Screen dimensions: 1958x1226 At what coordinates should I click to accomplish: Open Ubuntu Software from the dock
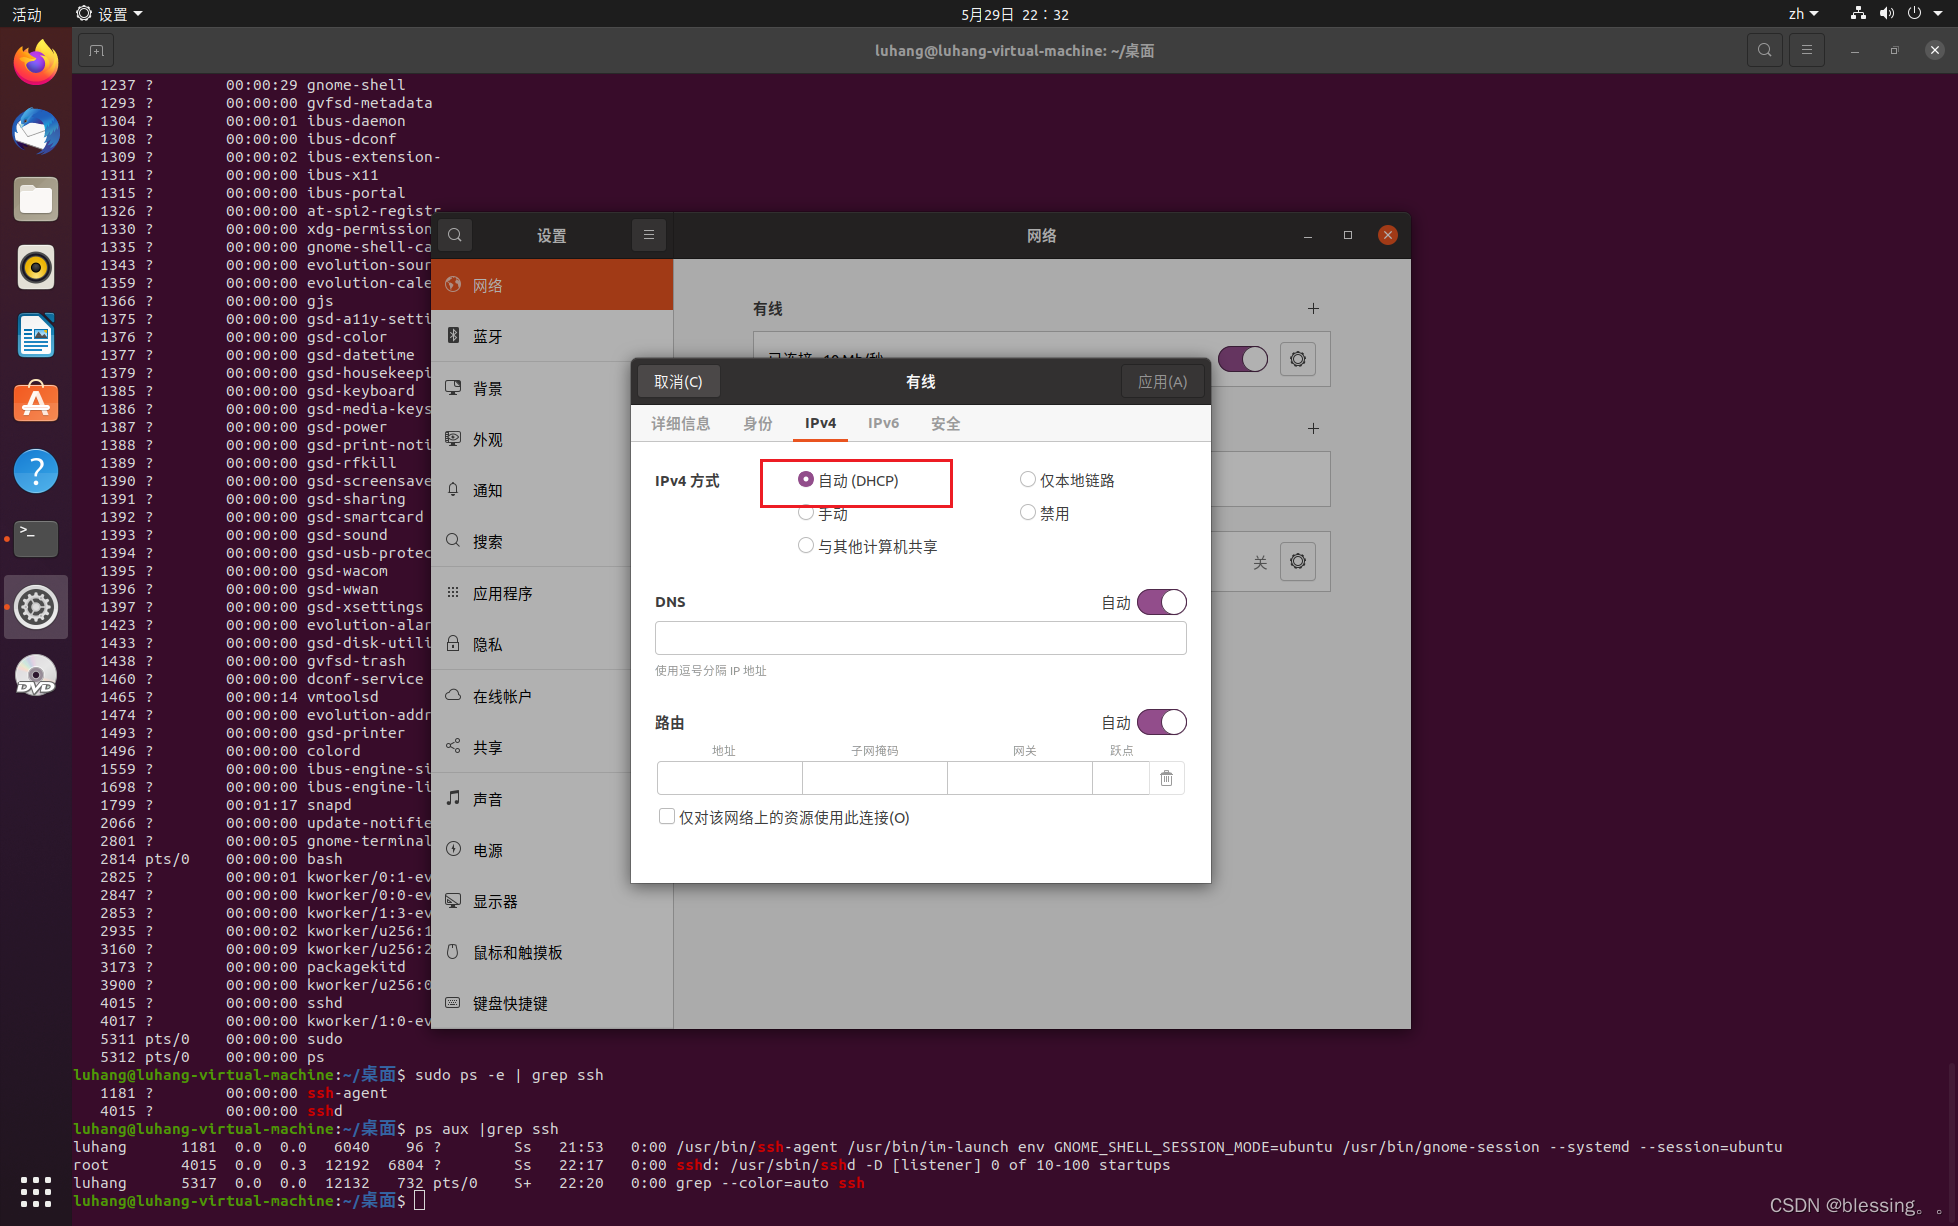click(x=35, y=401)
